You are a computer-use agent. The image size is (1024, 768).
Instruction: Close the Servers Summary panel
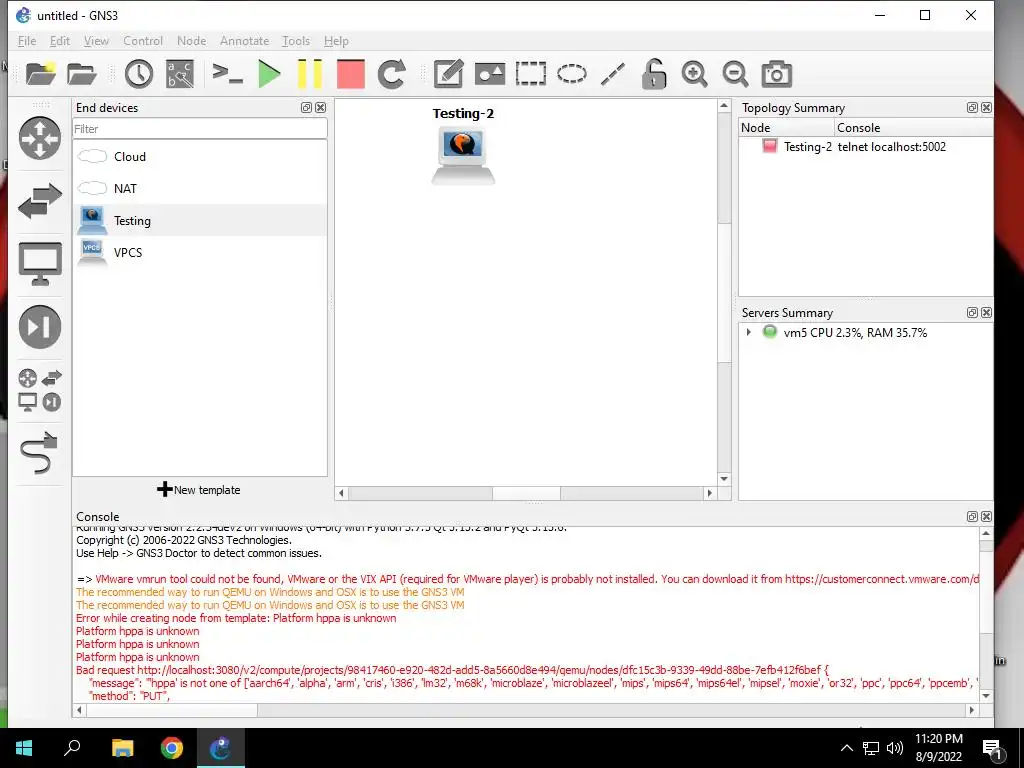986,313
